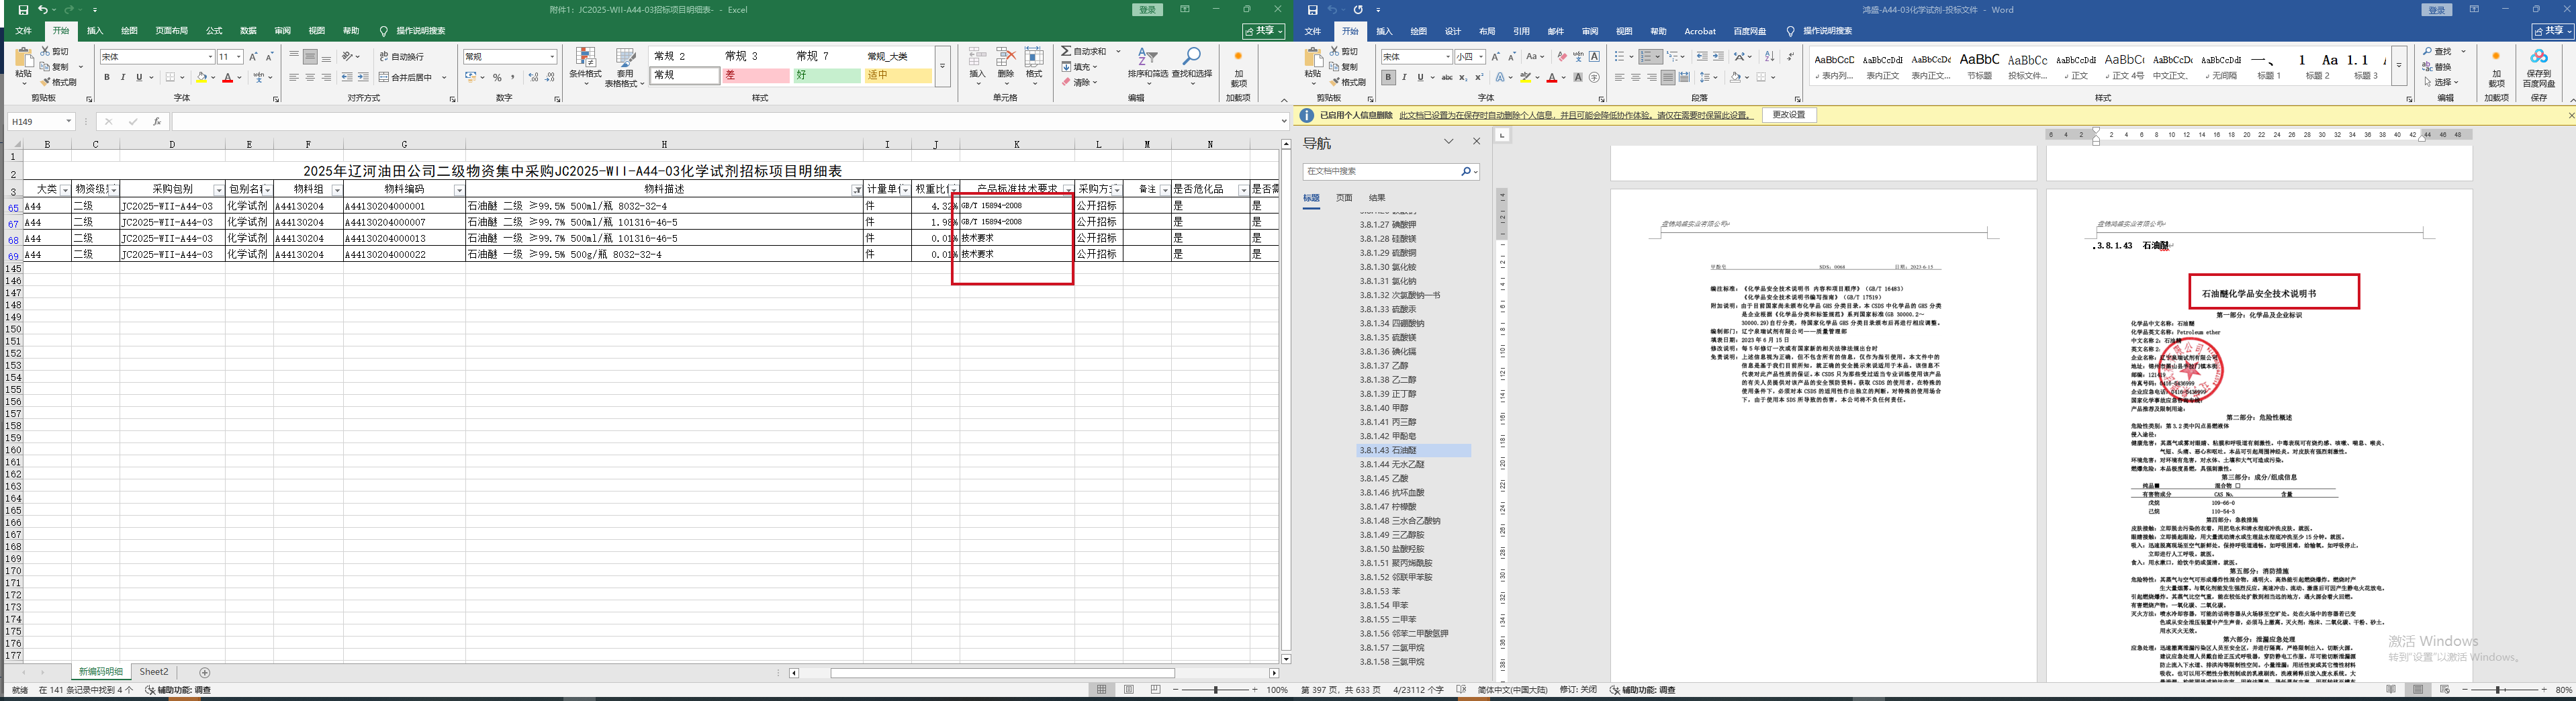Open the 物料描述 column filter dropdown
The height and width of the screenshot is (701, 2576).
coord(857,190)
